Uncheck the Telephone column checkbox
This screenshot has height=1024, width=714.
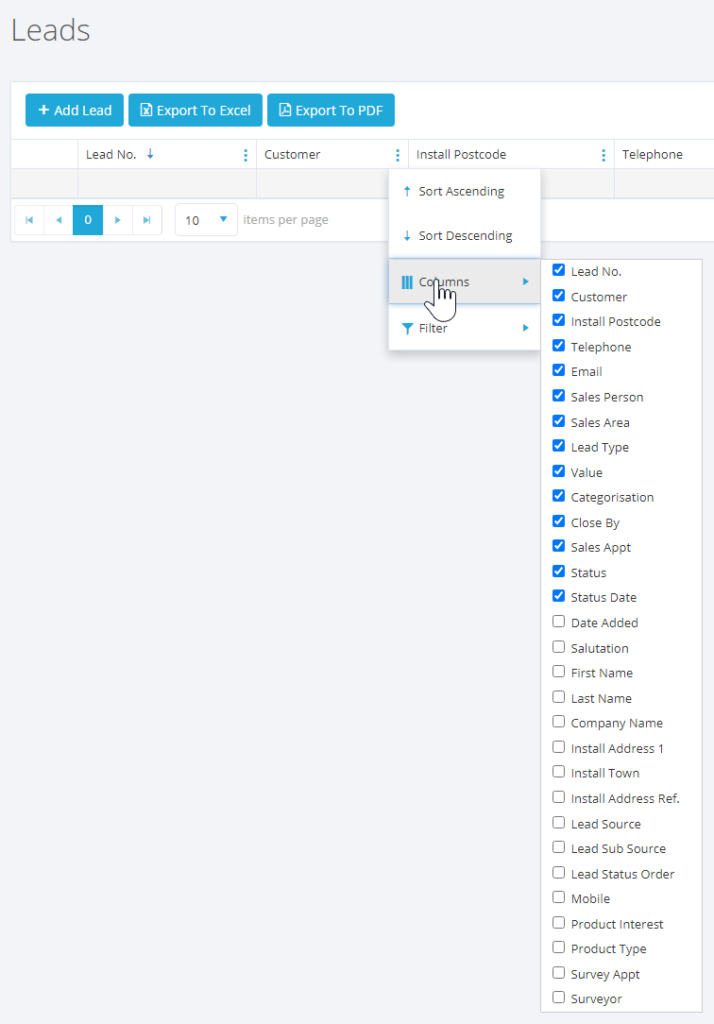(x=559, y=346)
